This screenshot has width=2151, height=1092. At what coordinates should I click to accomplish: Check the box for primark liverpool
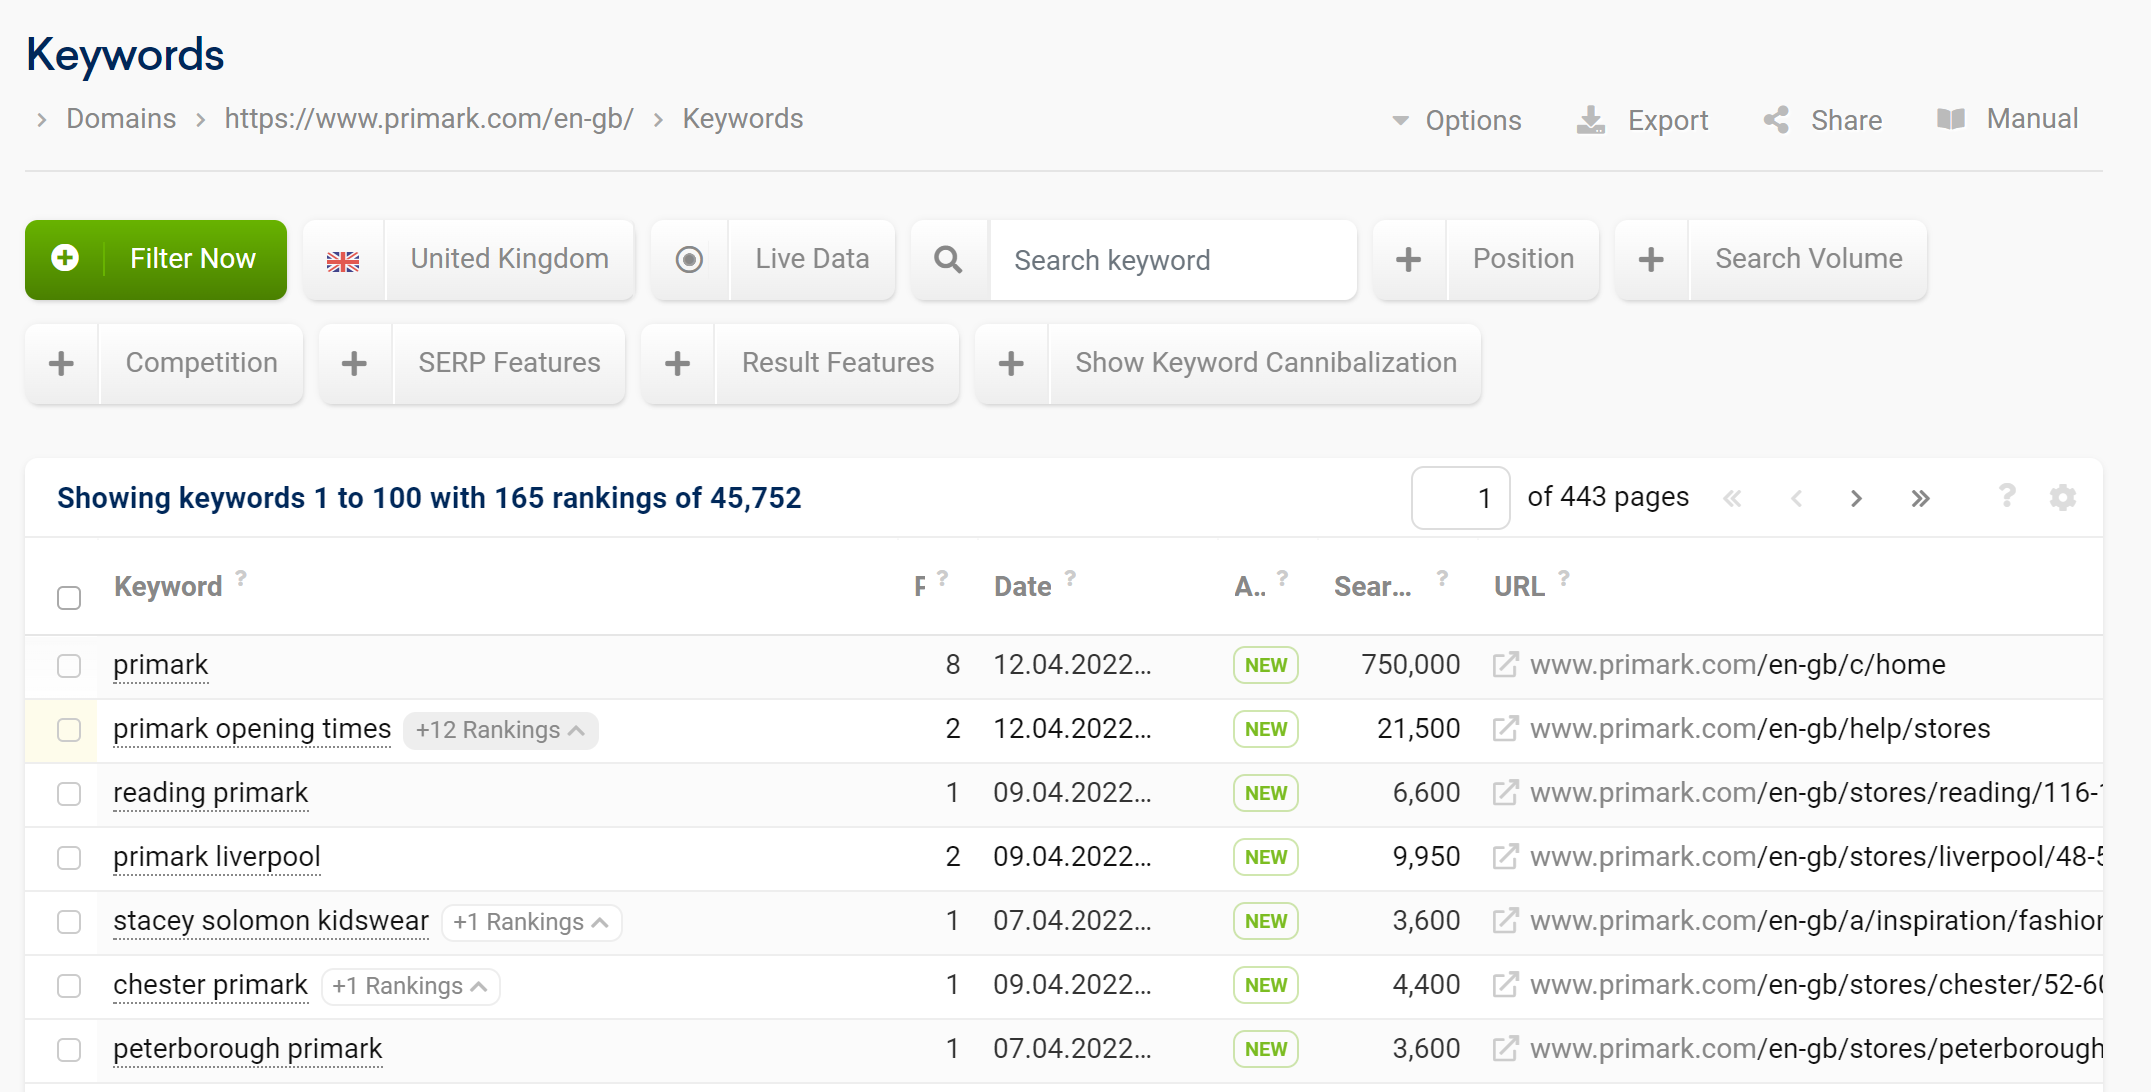[x=69, y=858]
